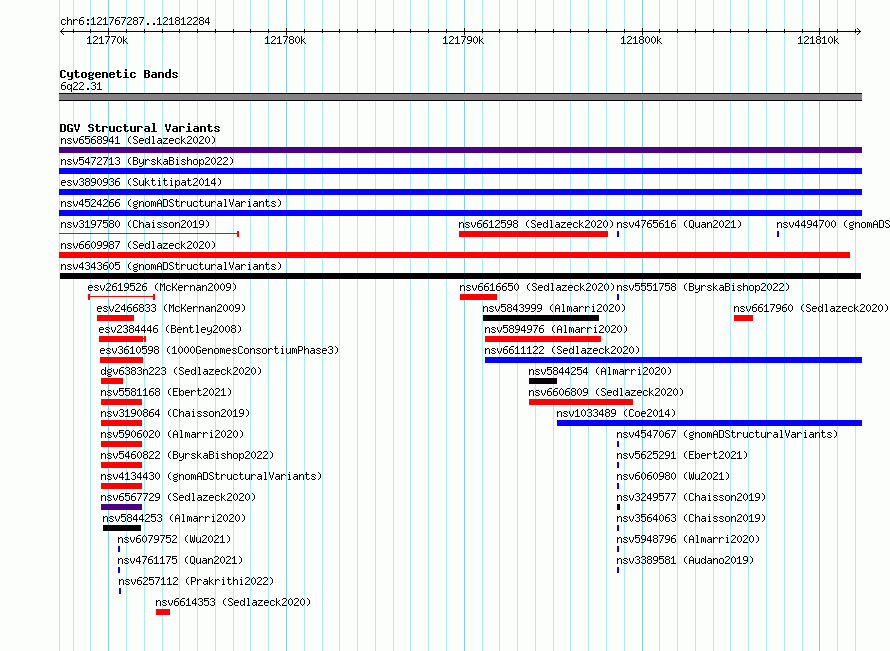Open nsv6257112 (Prakrithi2022) variant

click(x=196, y=581)
